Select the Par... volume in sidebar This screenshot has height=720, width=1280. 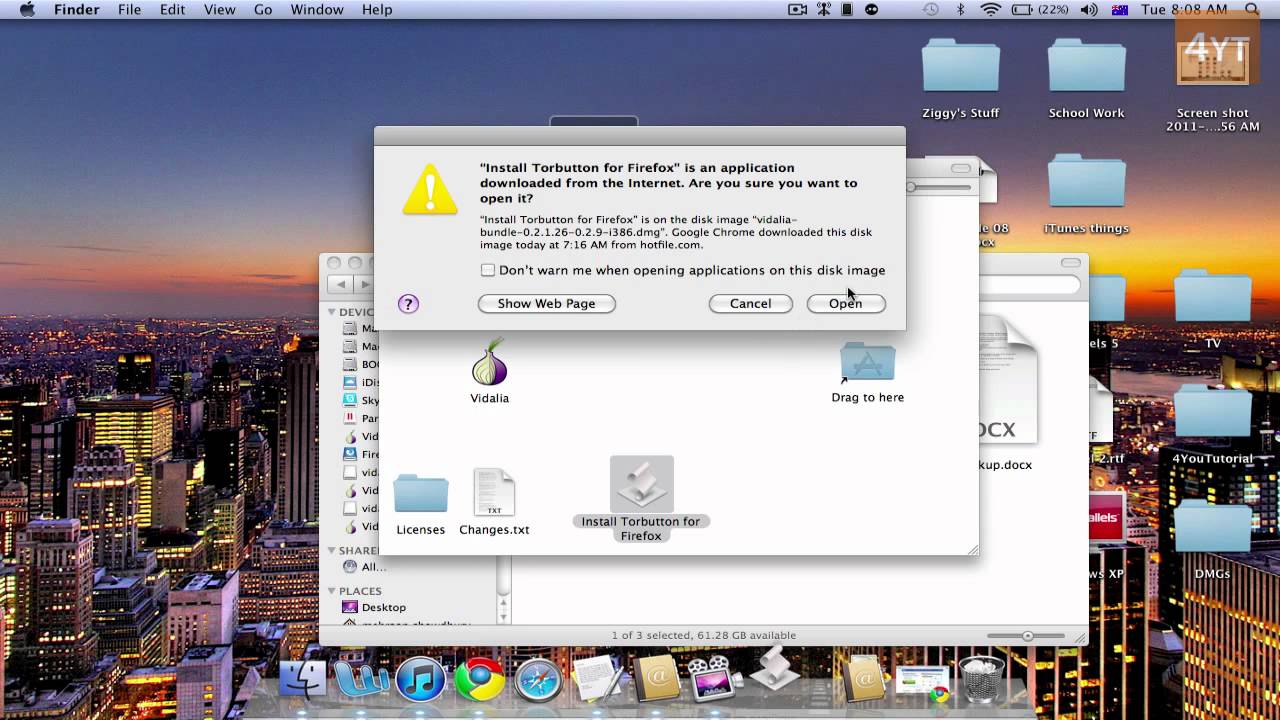point(360,418)
